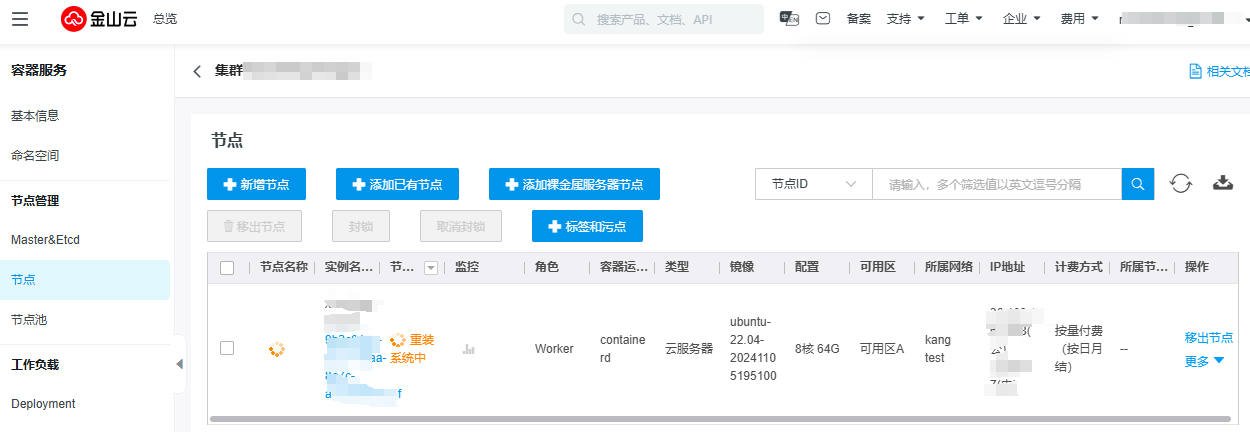Download the node list export
The image size is (1250, 432).
tap(1222, 184)
